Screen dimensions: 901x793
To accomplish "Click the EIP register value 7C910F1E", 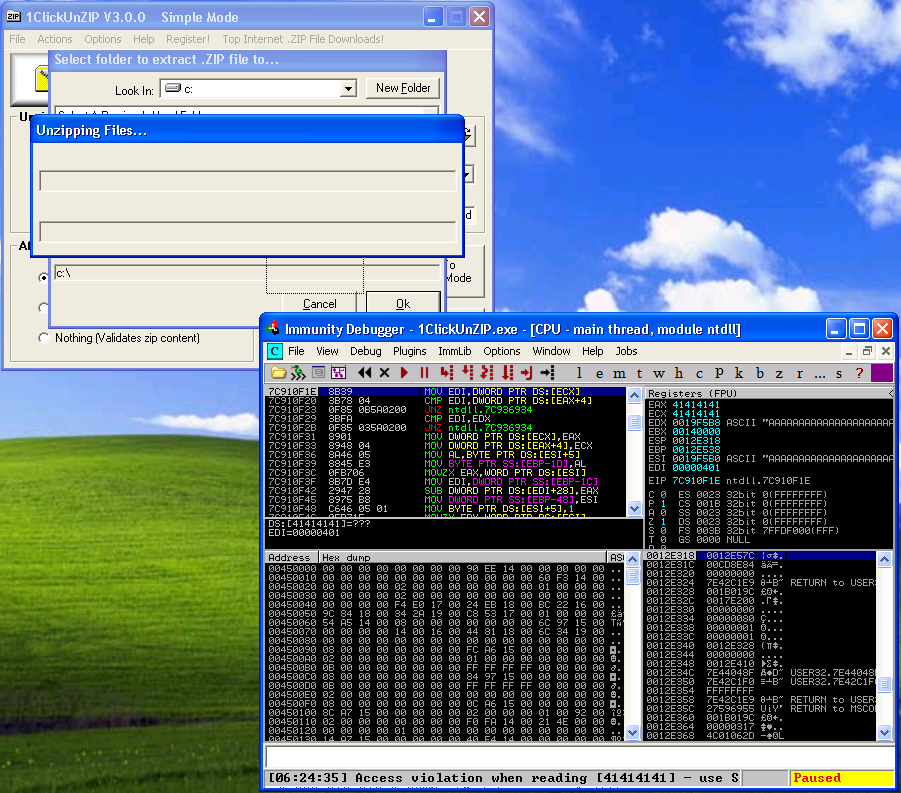I will pos(696,480).
